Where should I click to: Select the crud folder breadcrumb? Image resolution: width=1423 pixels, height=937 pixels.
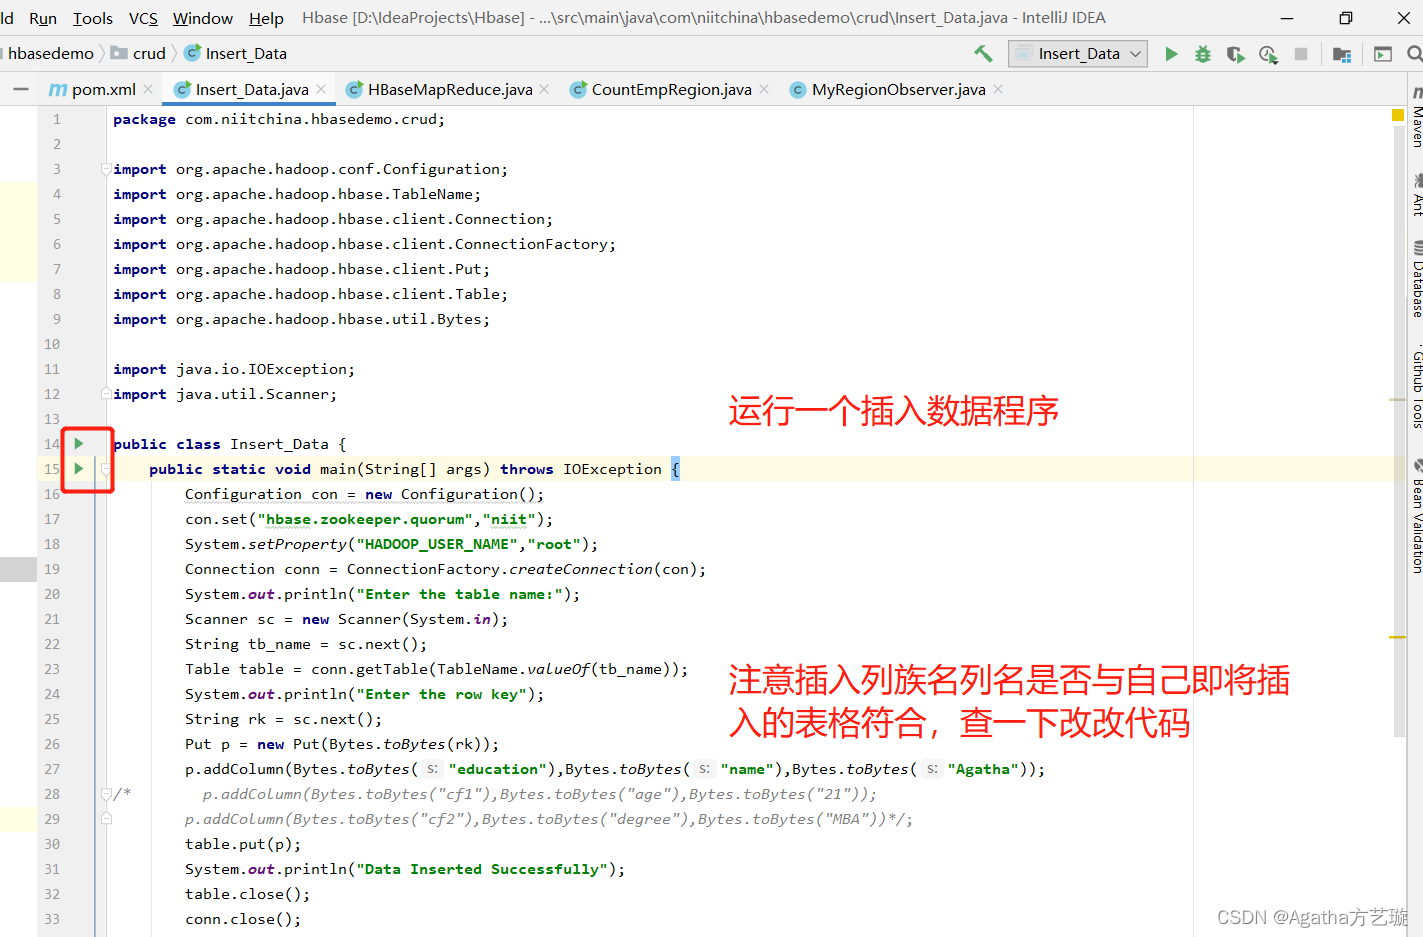click(x=139, y=53)
